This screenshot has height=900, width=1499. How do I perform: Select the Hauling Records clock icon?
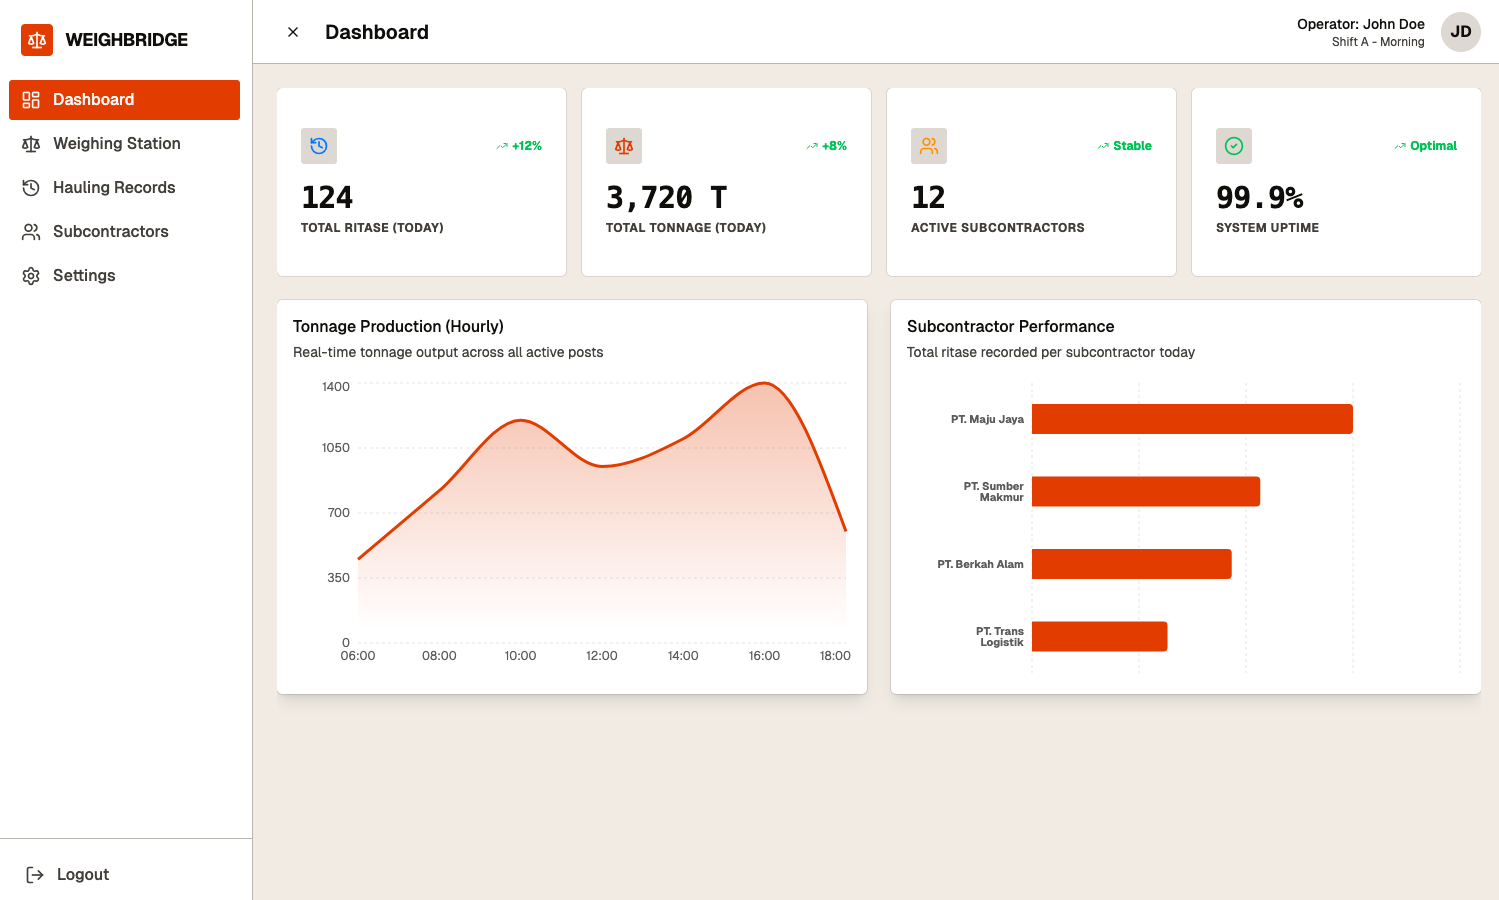[x=30, y=187]
